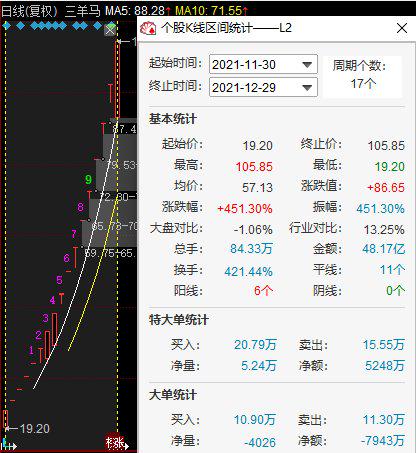Click the 周期个数 17个 count box

pyautogui.click(x=362, y=75)
